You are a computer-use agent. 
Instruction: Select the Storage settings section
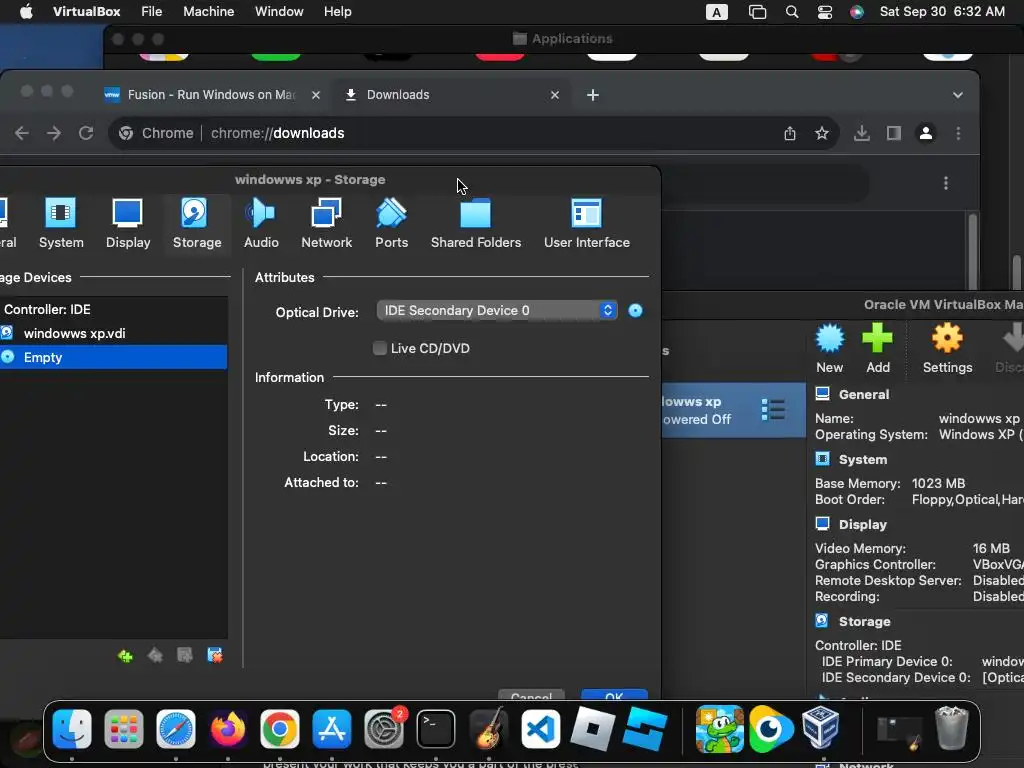[x=197, y=223]
